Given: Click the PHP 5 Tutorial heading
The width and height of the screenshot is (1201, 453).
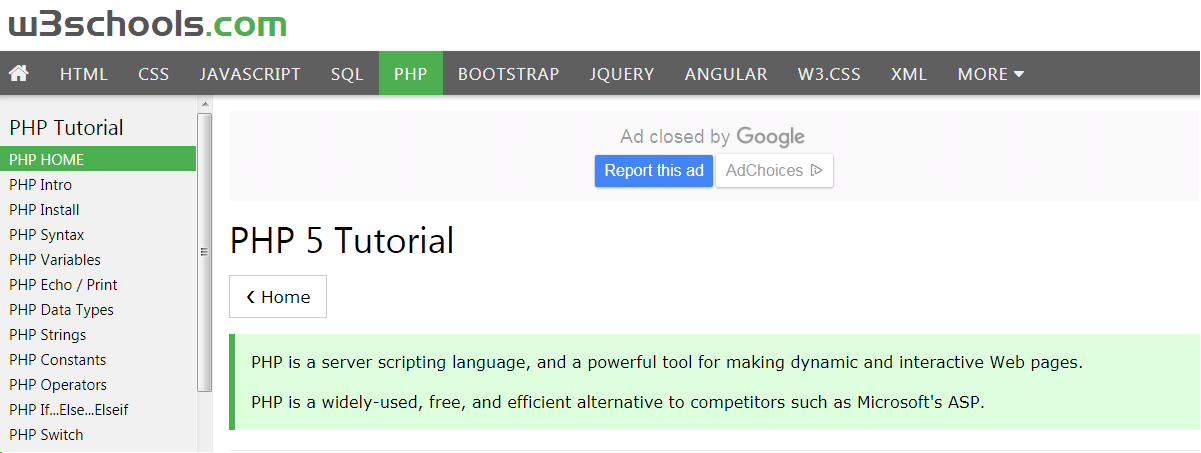Looking at the screenshot, I should [x=342, y=241].
